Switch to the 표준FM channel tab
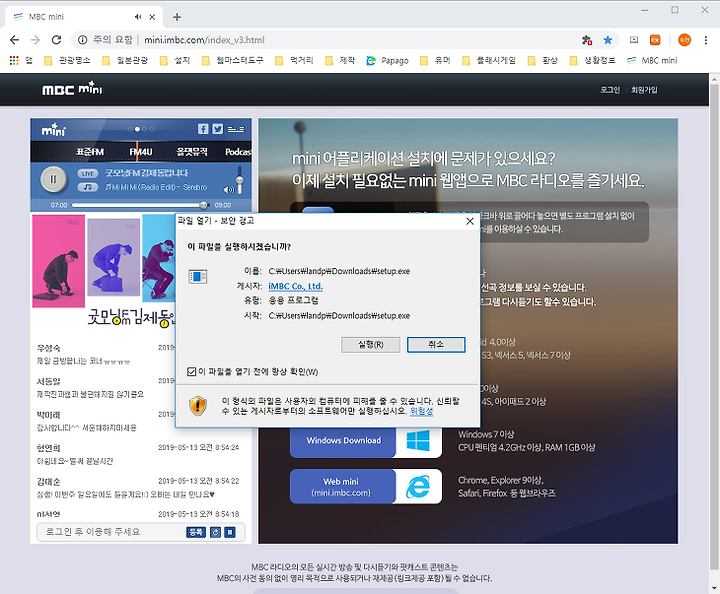The height and width of the screenshot is (594, 720). [90, 151]
